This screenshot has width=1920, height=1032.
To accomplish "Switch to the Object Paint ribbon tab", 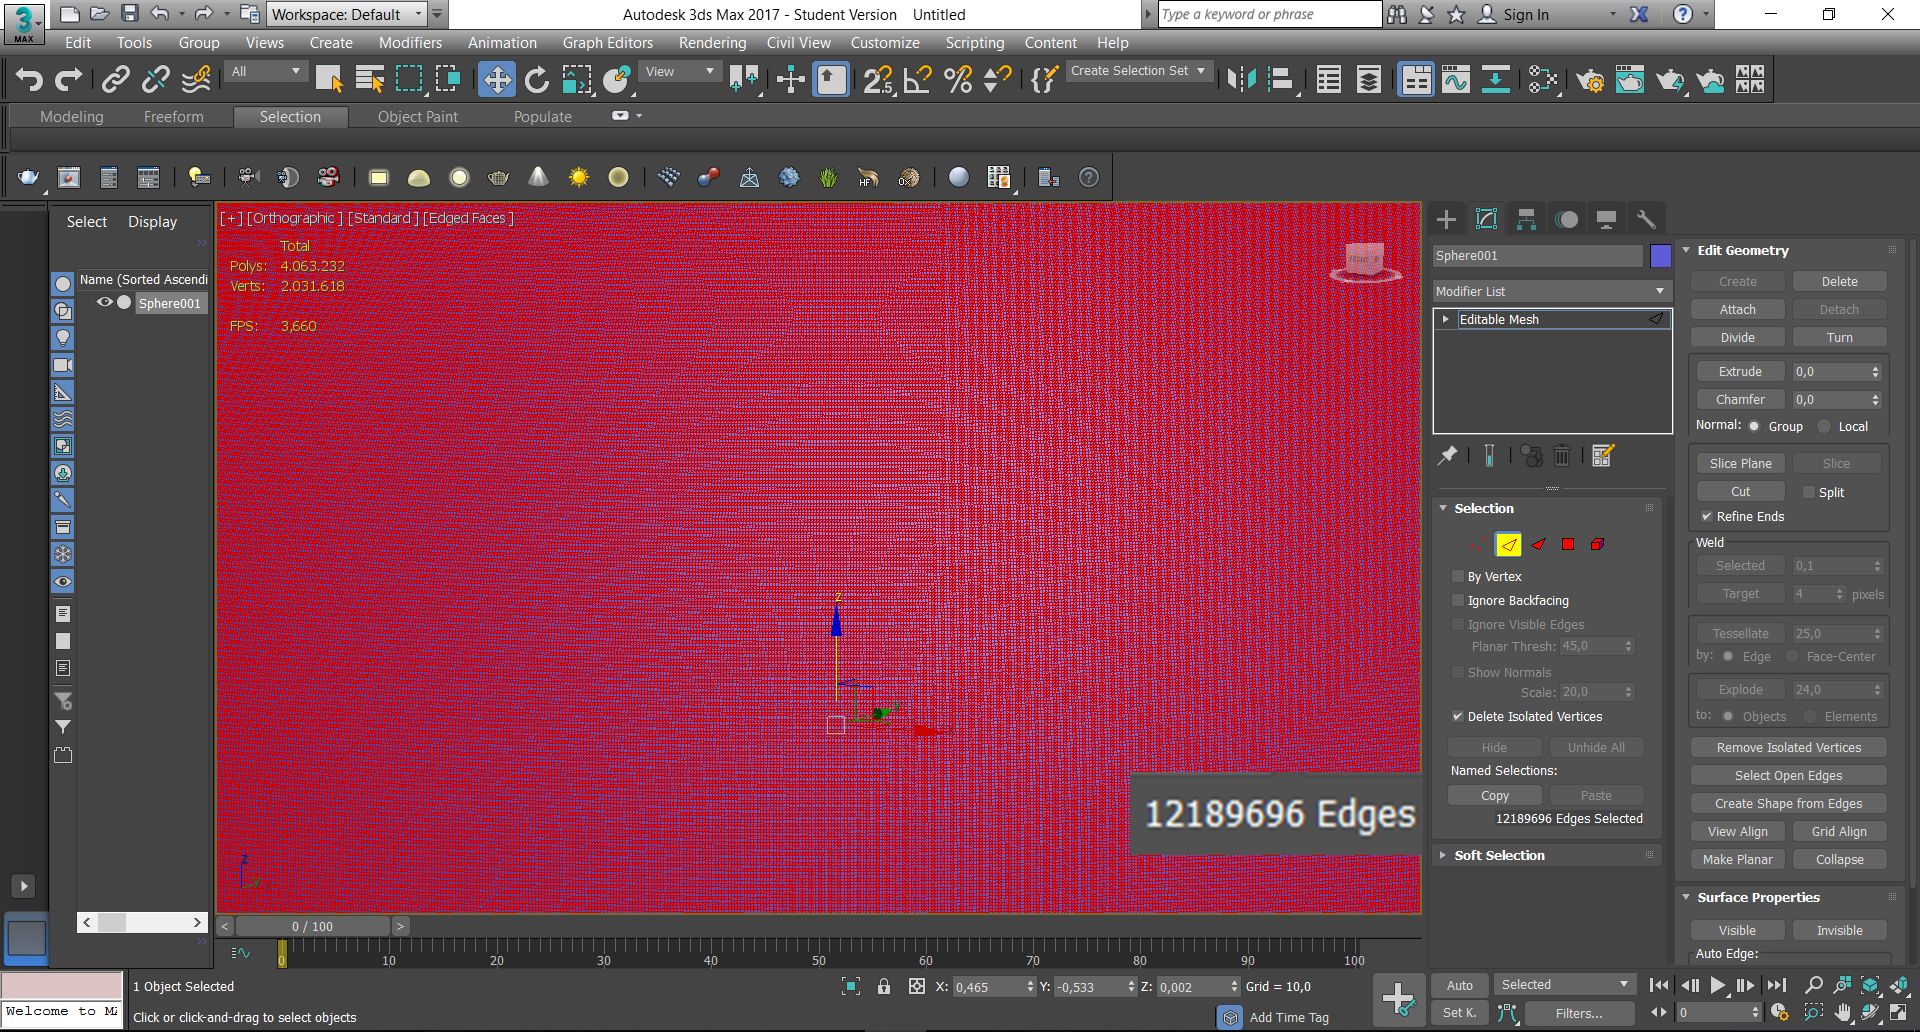I will [417, 117].
